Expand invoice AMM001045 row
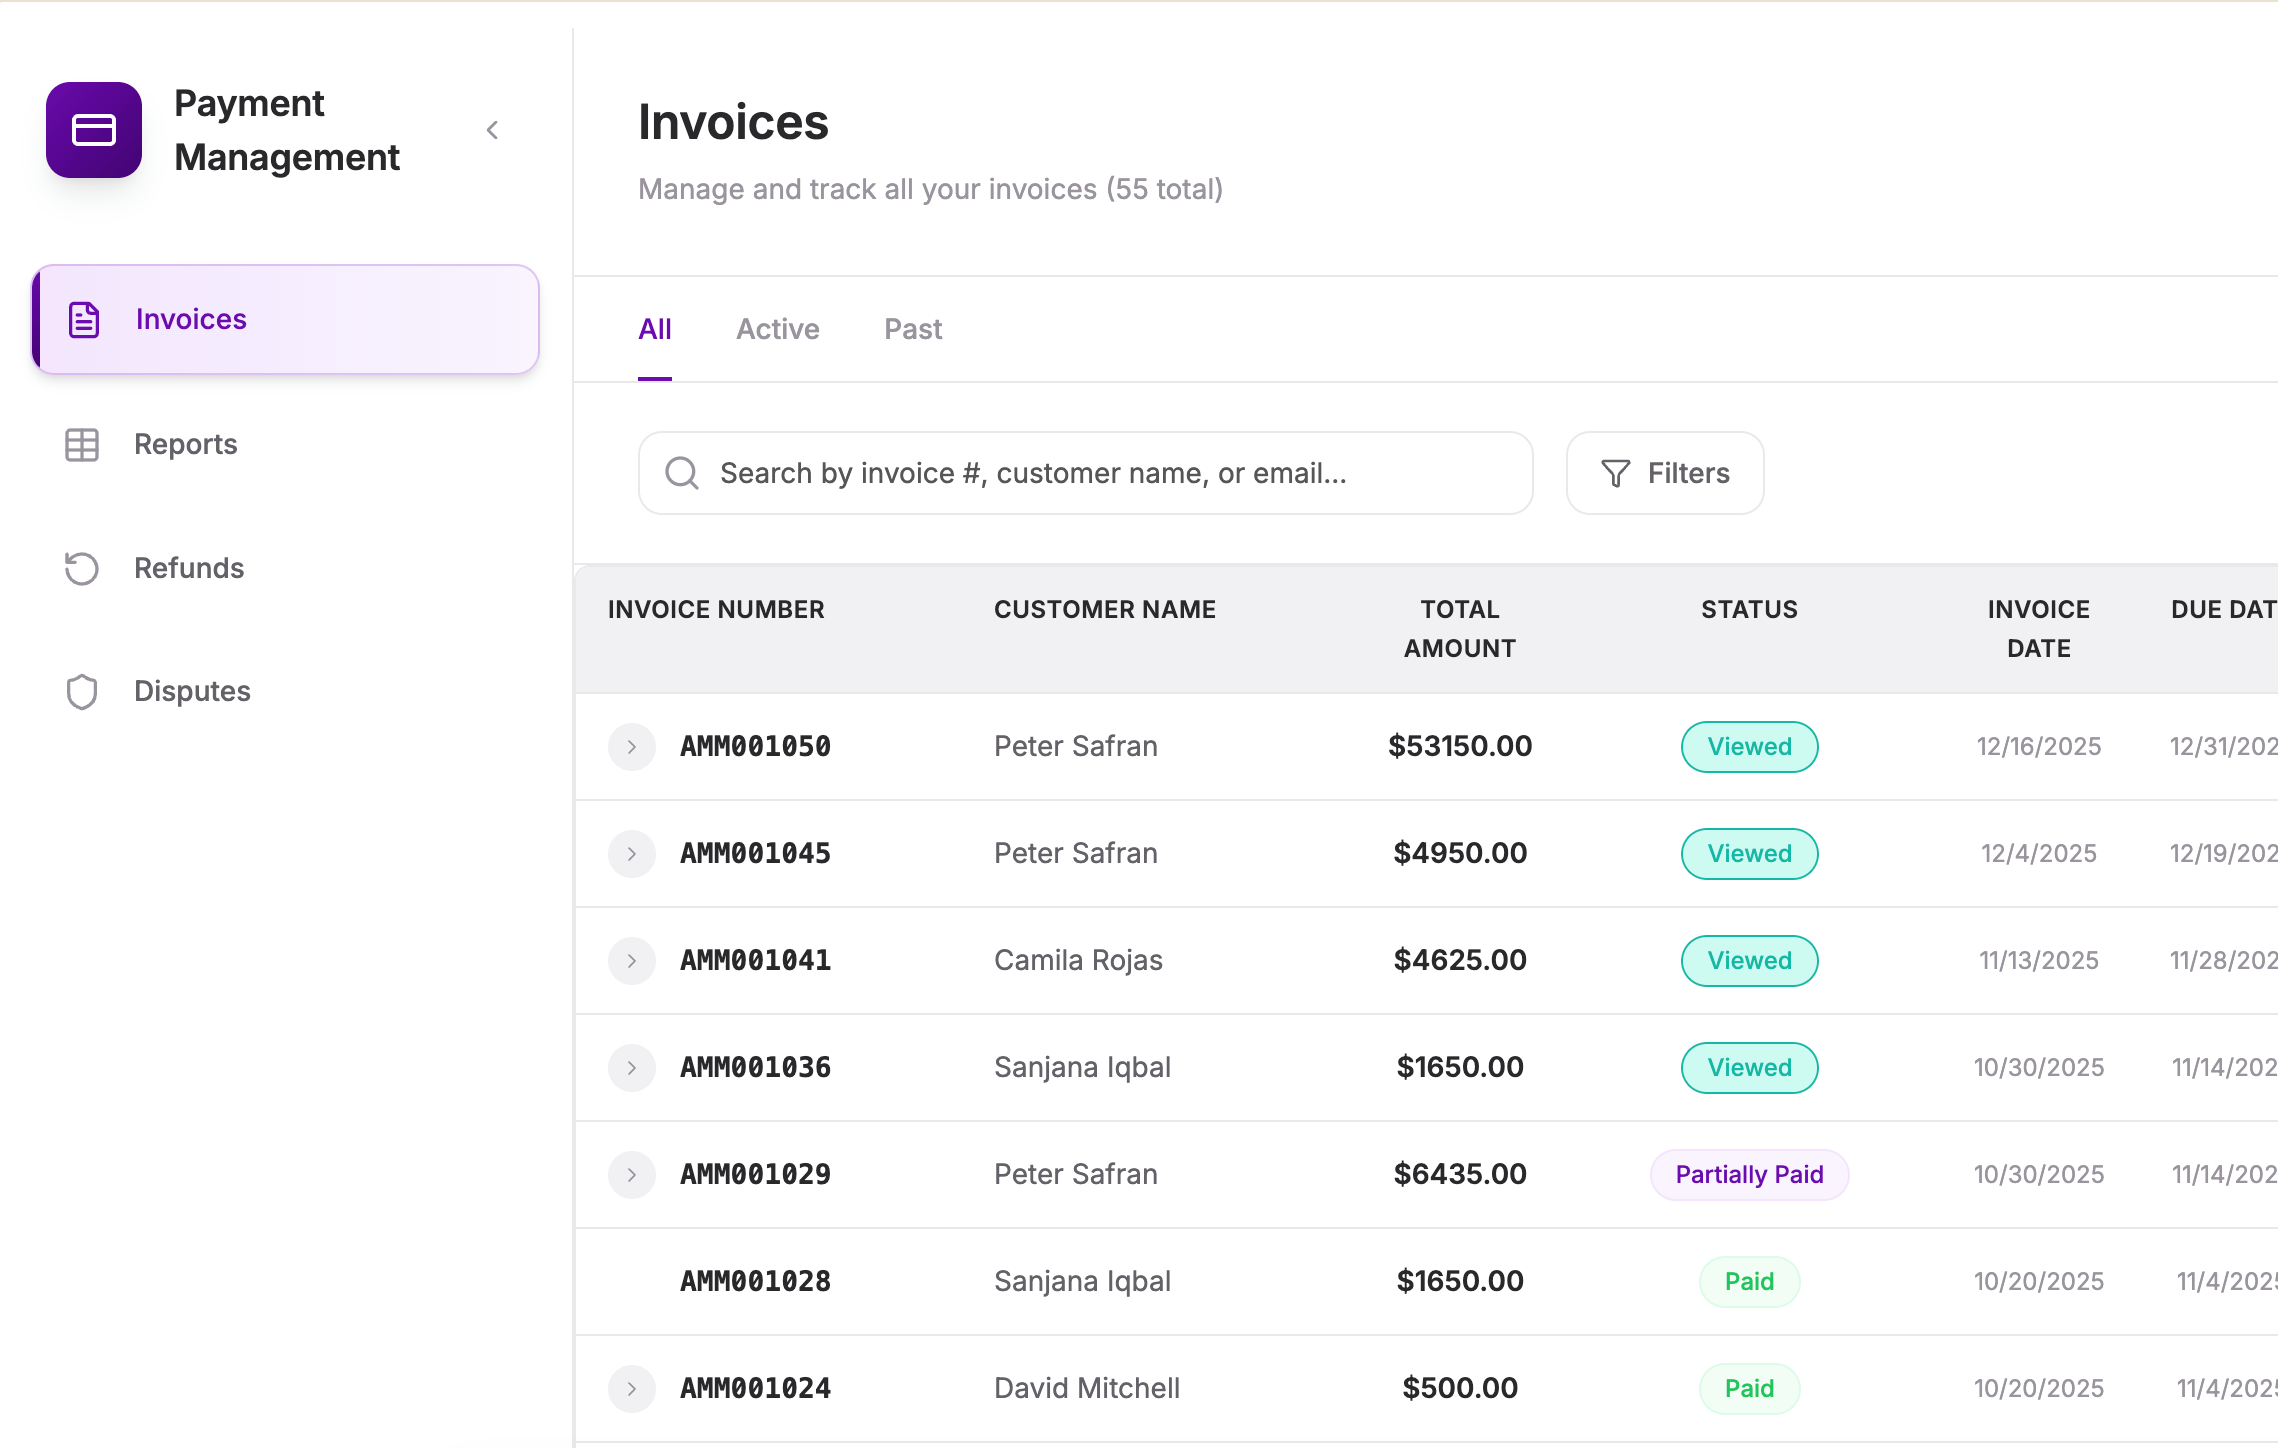Viewport: 2278px width, 1448px height. (632, 854)
